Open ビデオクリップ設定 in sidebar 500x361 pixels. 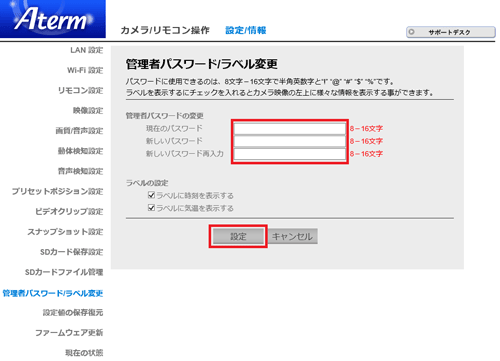pos(69,211)
